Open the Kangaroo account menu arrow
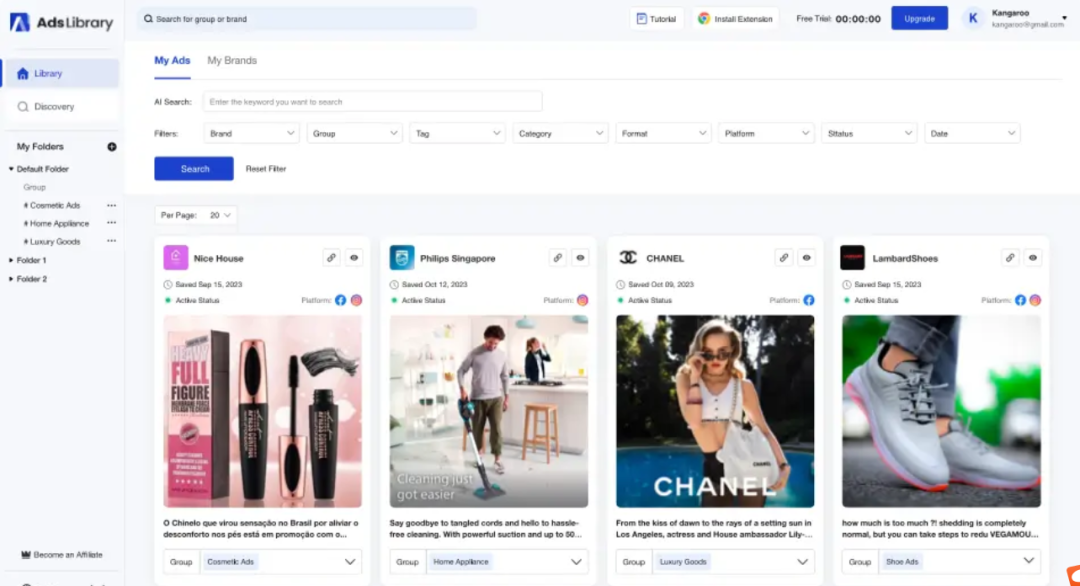 coord(1066,18)
